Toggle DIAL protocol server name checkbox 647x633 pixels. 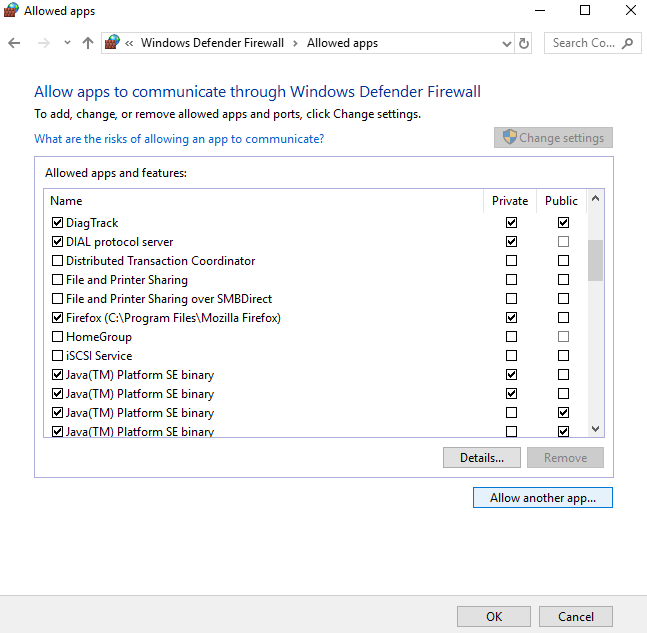click(x=57, y=242)
